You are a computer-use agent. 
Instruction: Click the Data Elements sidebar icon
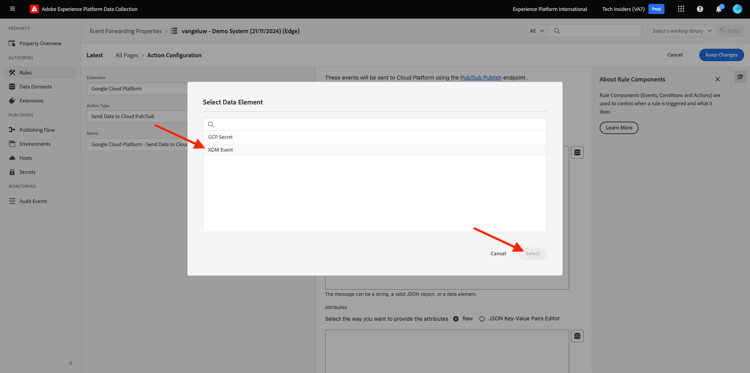tap(12, 87)
